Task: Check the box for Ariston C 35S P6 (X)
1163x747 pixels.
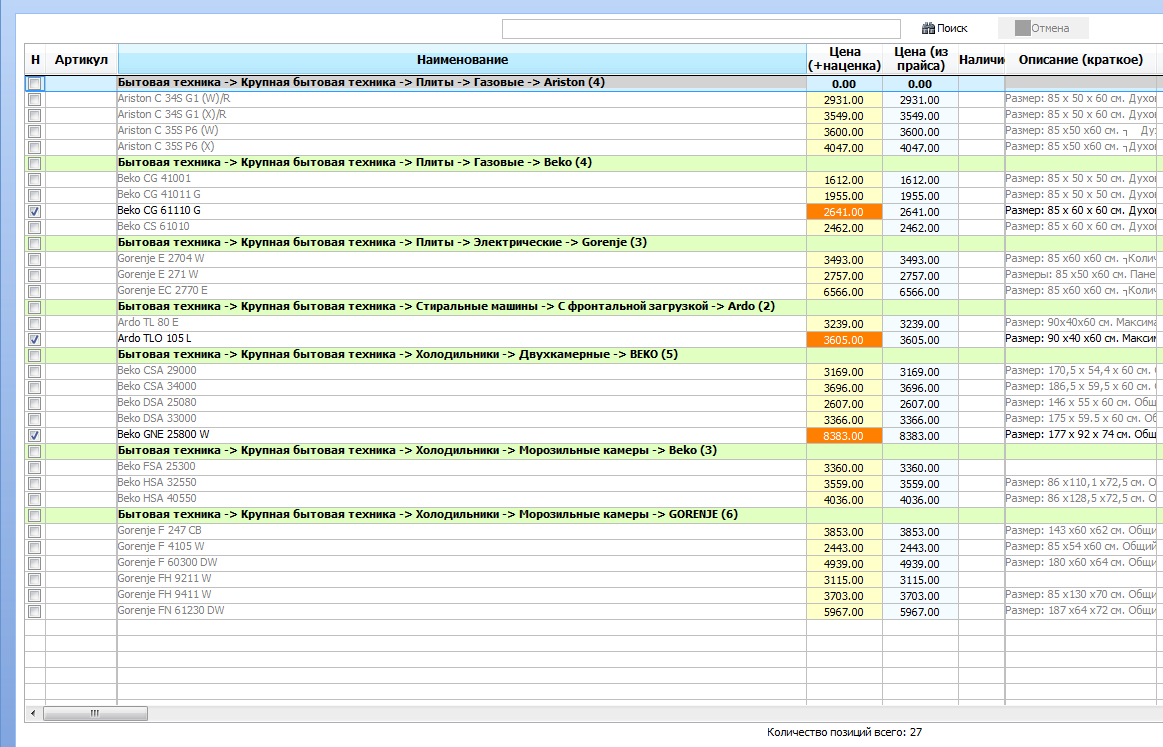Action: tap(35, 148)
